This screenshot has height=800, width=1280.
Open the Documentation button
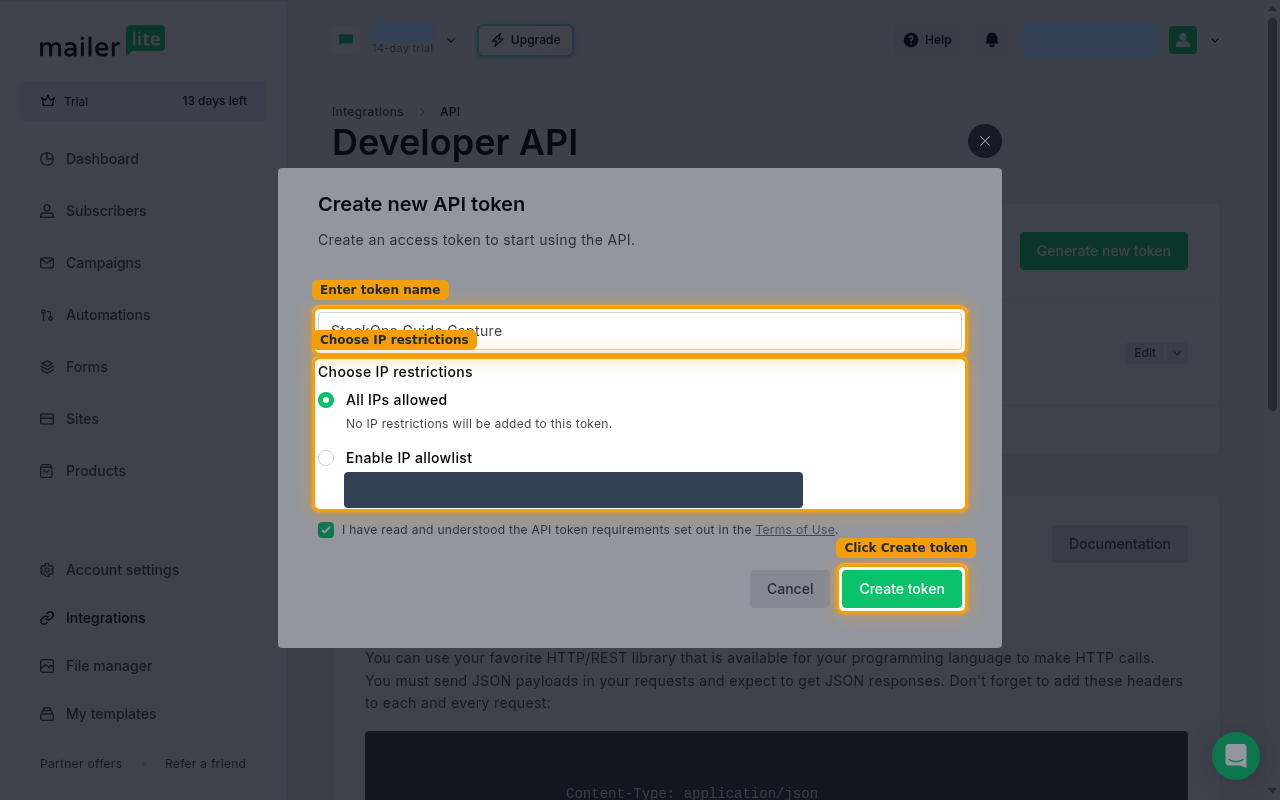(x=1120, y=544)
